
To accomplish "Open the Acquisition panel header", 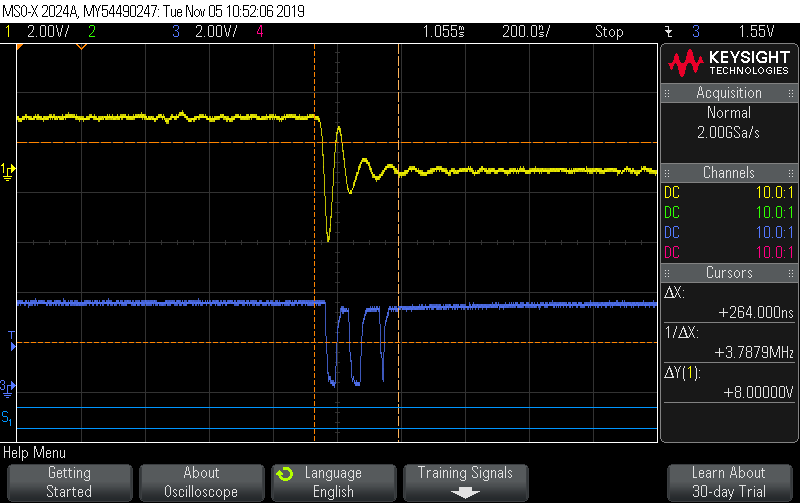I will click(x=729, y=93).
